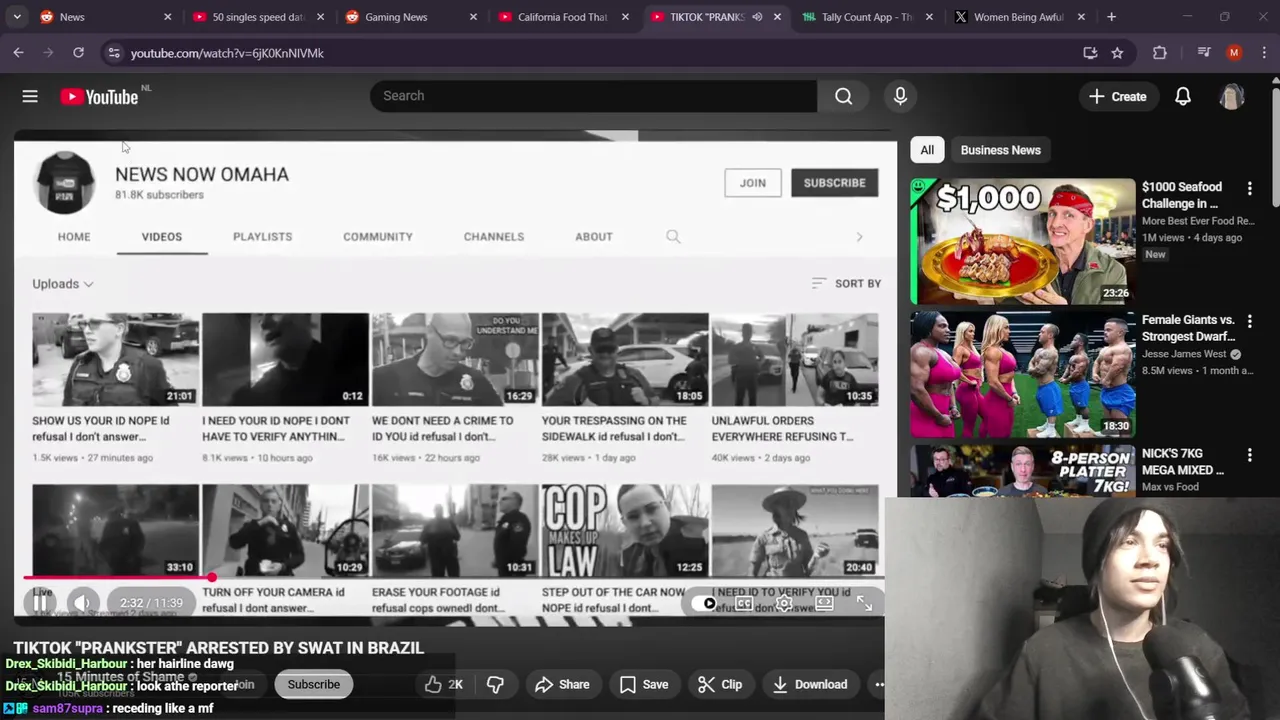The height and width of the screenshot is (720, 1280).
Task: Open a new browser tab
Action: coord(1111,17)
